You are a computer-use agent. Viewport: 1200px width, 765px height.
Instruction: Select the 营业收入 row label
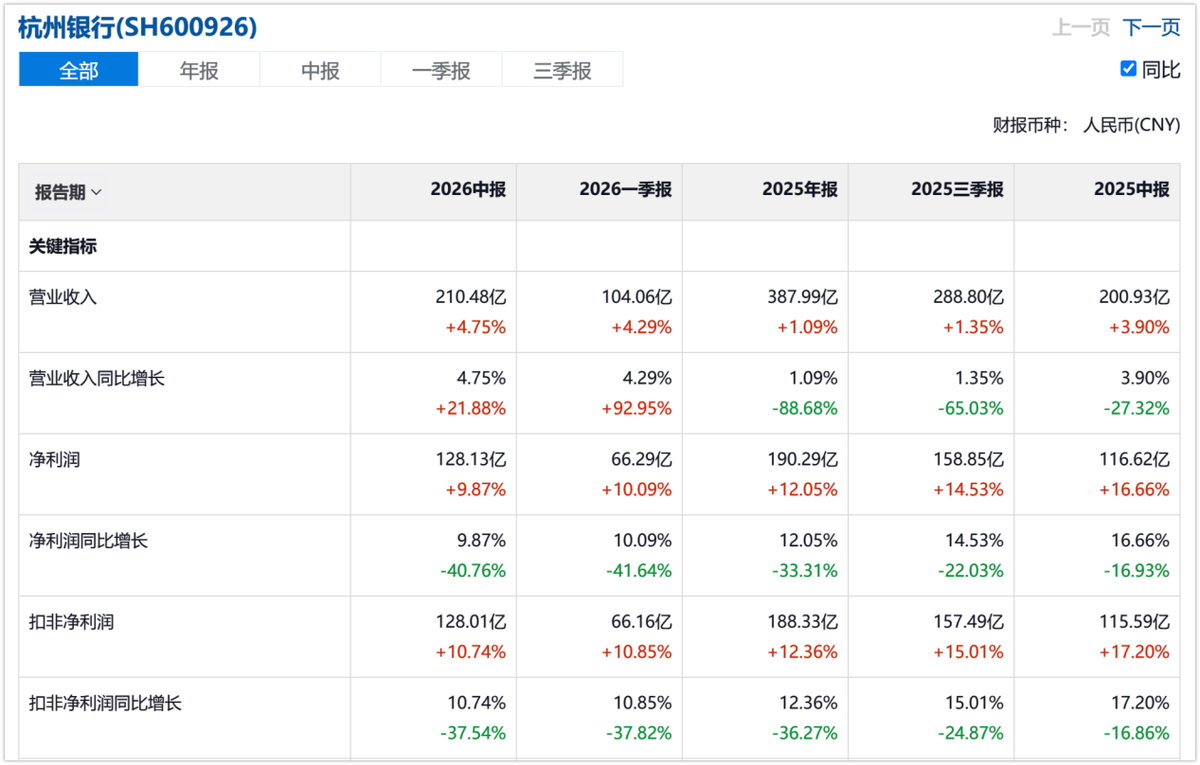[63, 297]
